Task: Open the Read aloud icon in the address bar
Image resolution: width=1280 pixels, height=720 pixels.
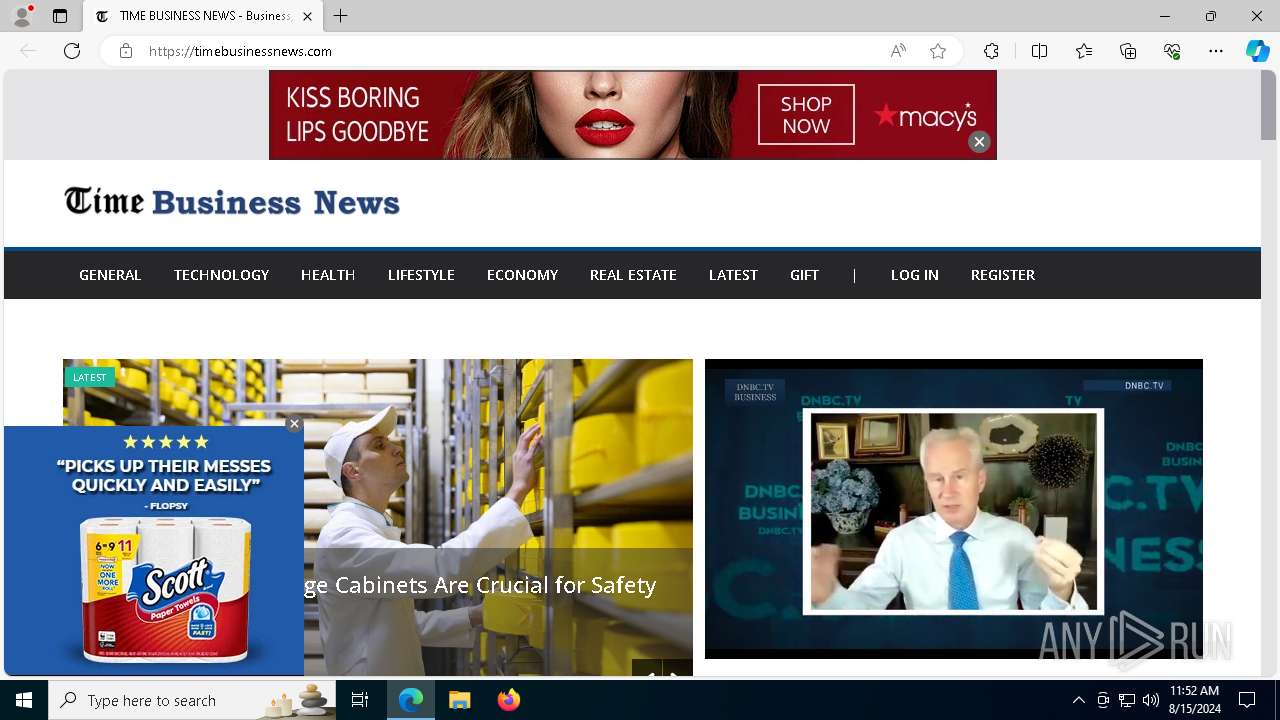Action: click(898, 51)
